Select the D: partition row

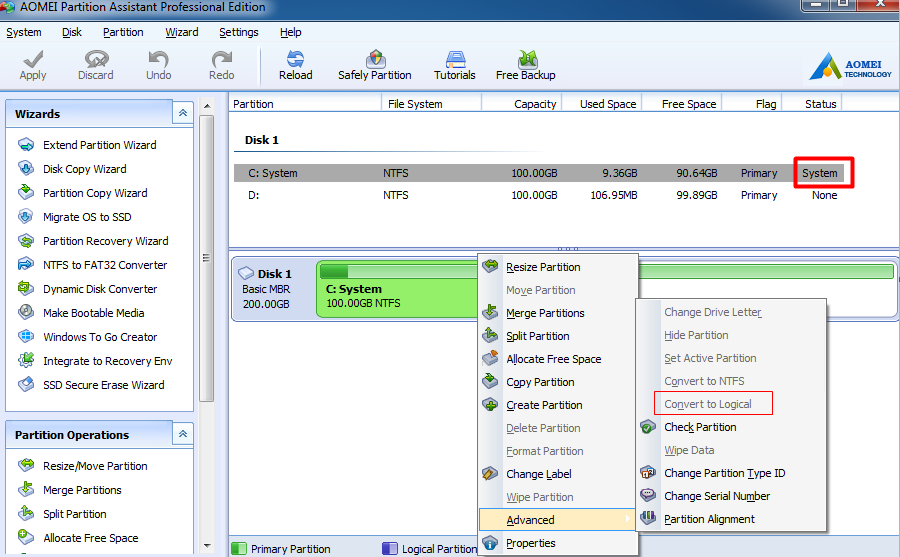point(541,195)
